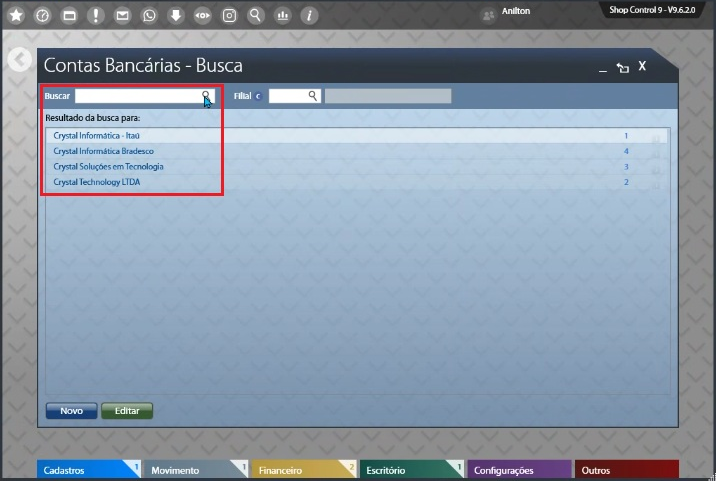This screenshot has width=716, height=487.
Task: Click the download arrow icon
Action: (x=175, y=16)
